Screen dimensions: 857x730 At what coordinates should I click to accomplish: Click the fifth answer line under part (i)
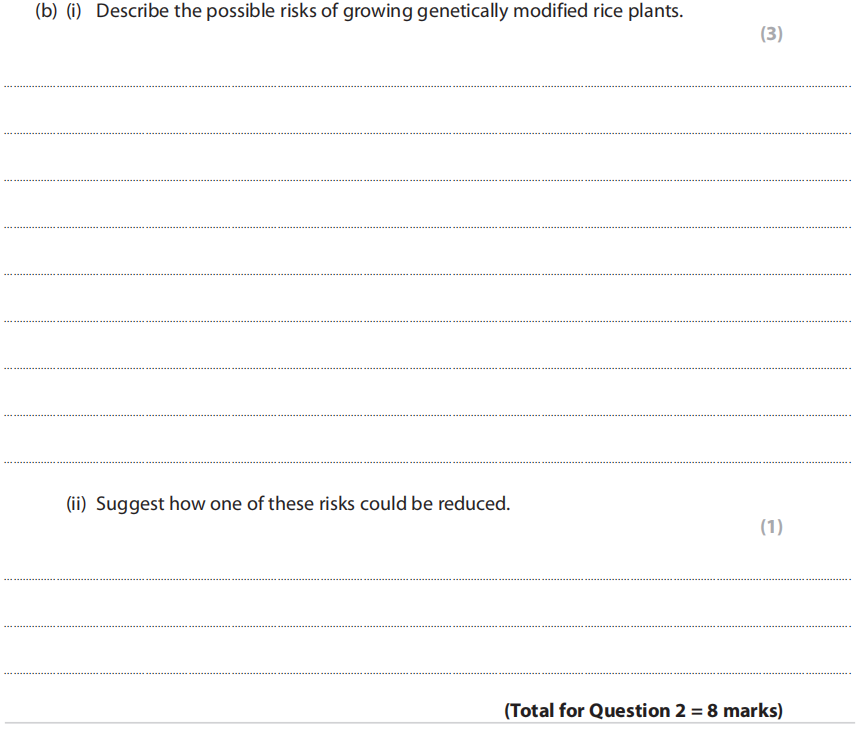(x=428, y=274)
